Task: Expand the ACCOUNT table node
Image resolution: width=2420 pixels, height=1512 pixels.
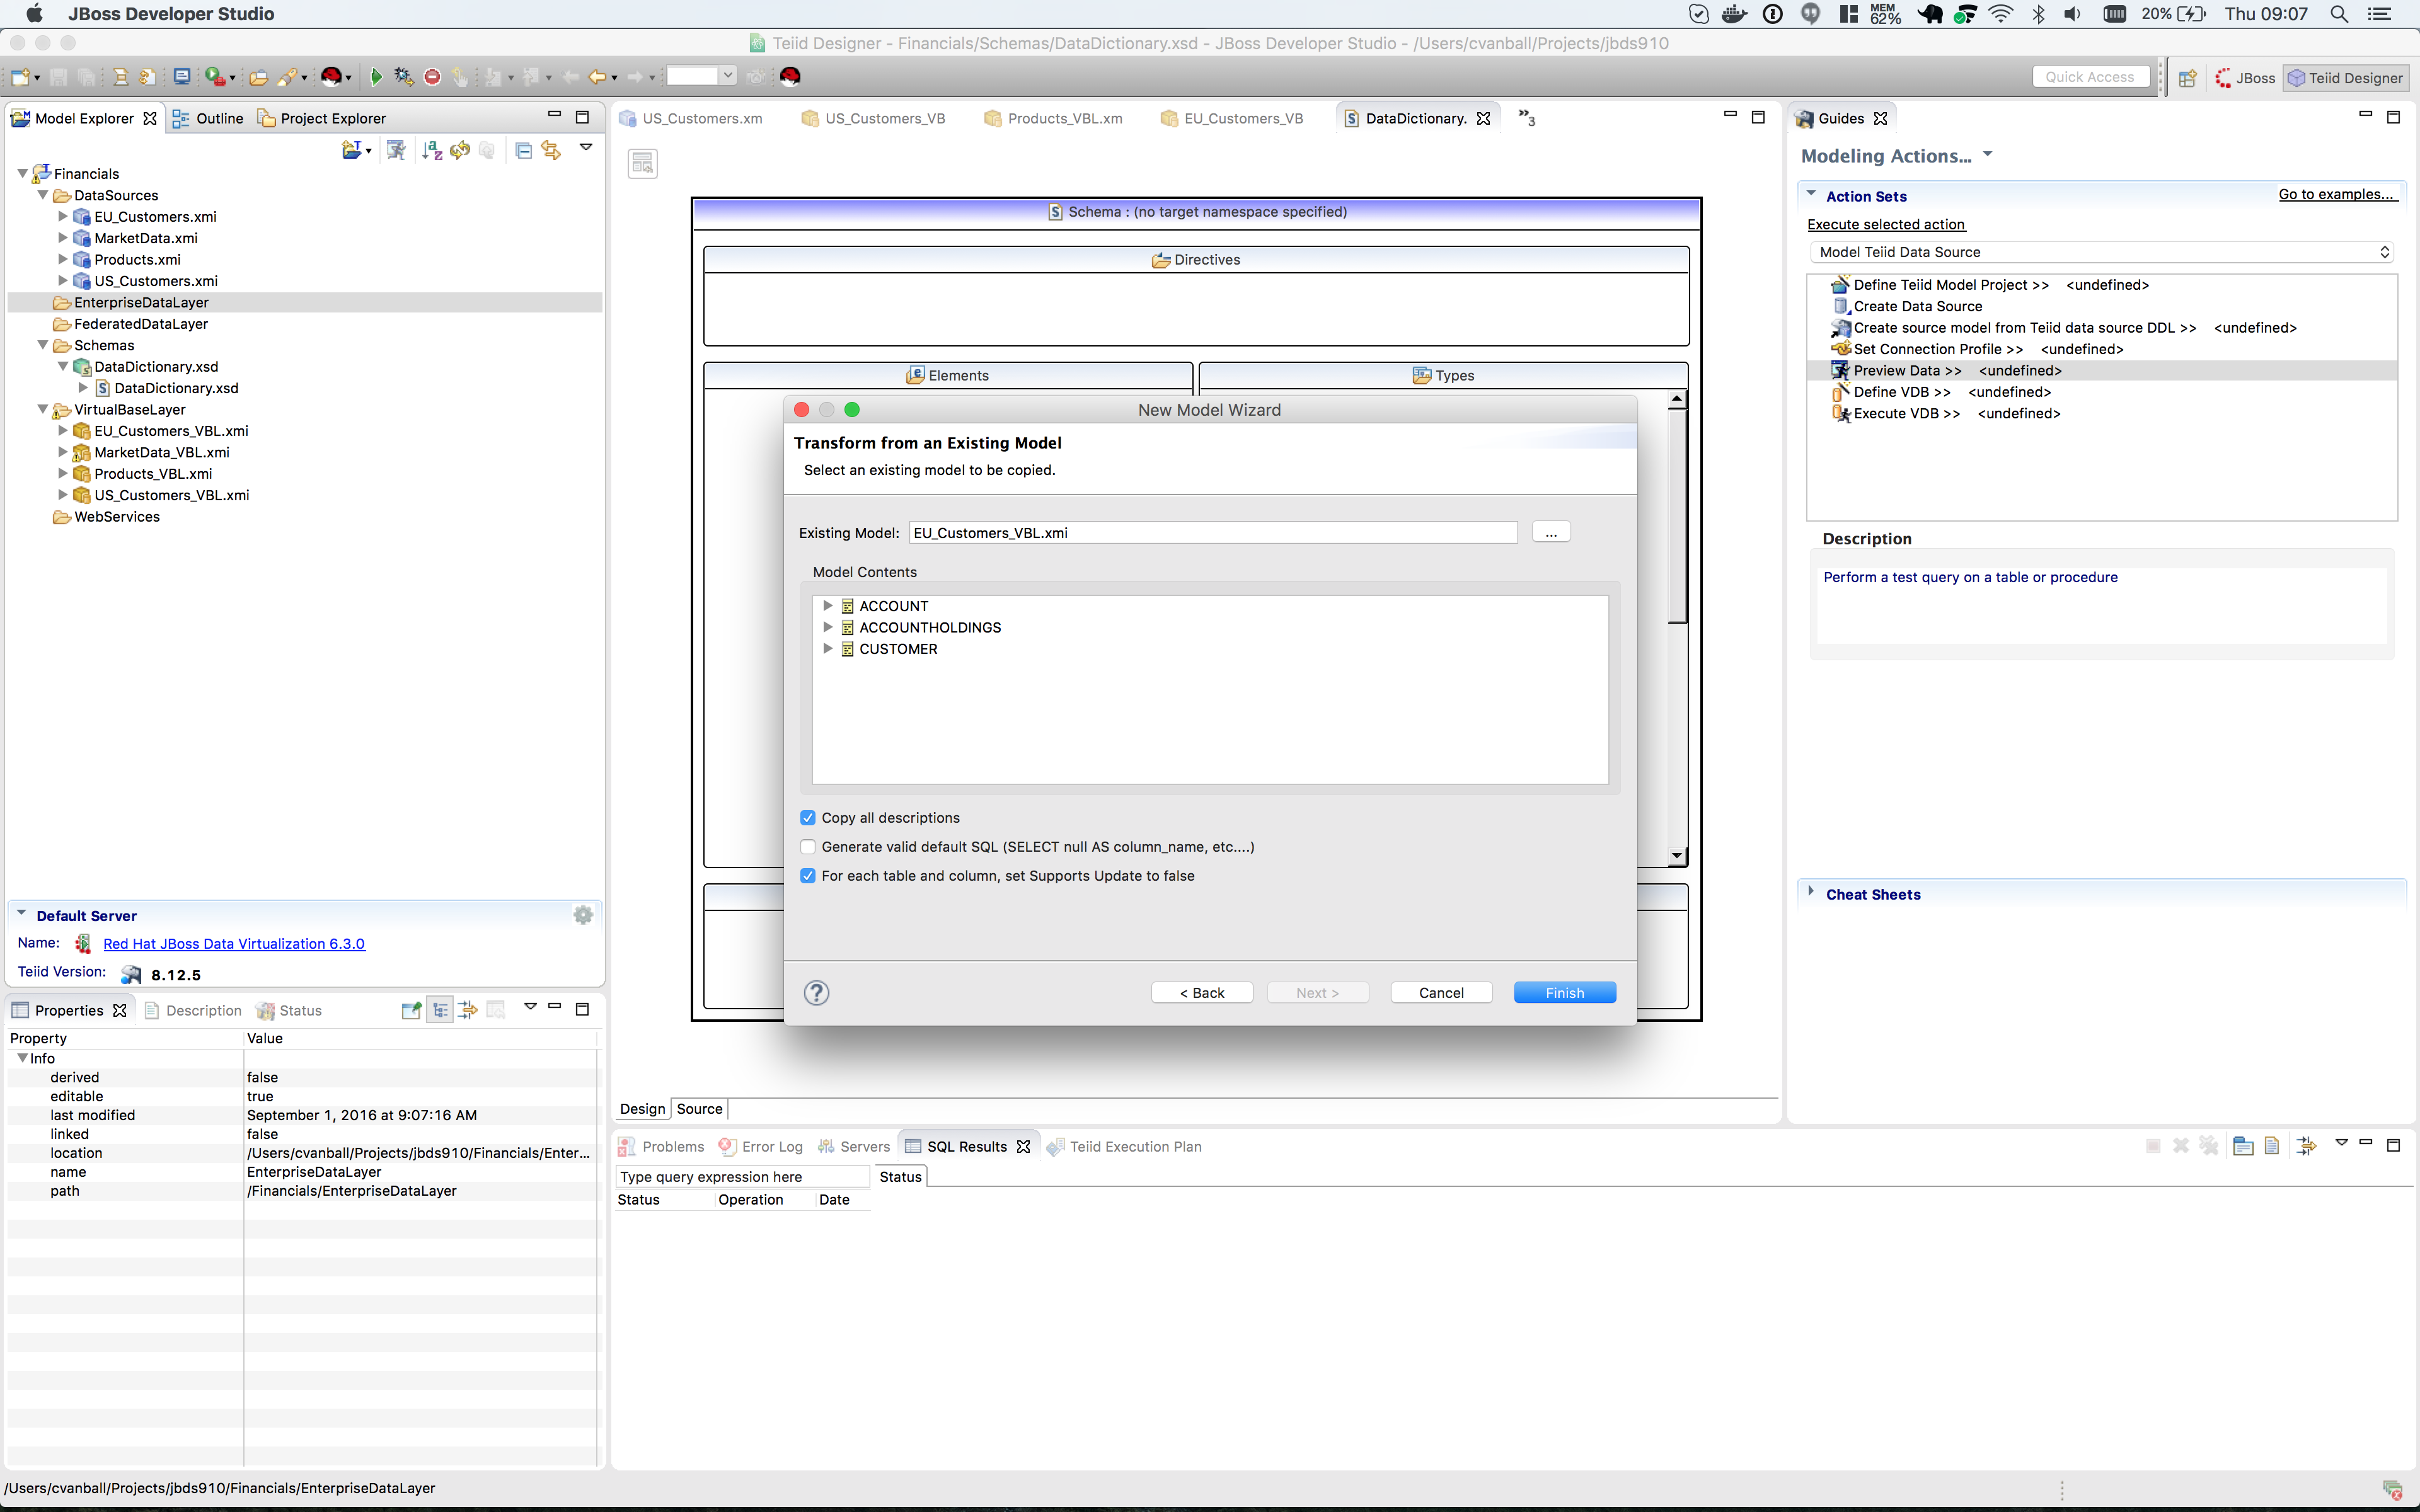Action: click(x=827, y=606)
